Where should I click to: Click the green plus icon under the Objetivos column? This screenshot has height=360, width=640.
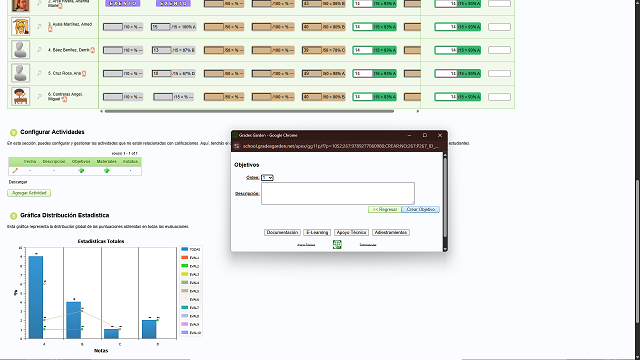click(x=81, y=171)
